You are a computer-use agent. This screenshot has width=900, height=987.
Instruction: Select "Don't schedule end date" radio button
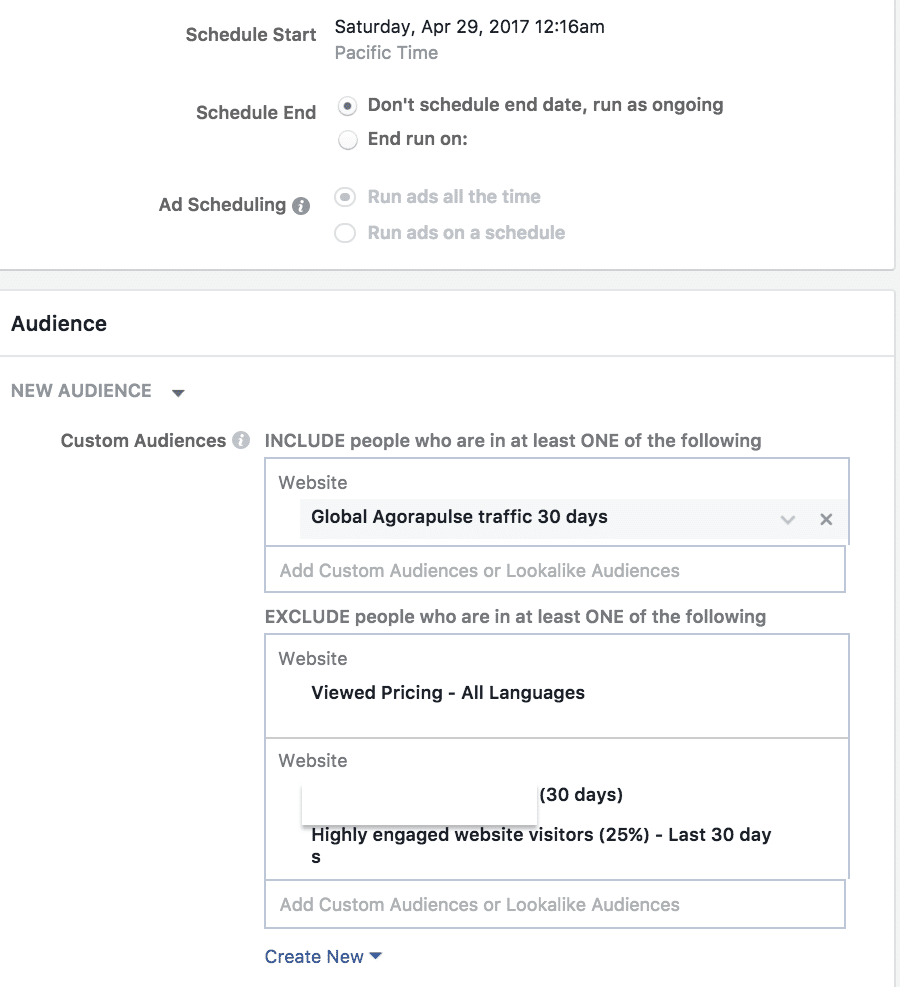[347, 106]
